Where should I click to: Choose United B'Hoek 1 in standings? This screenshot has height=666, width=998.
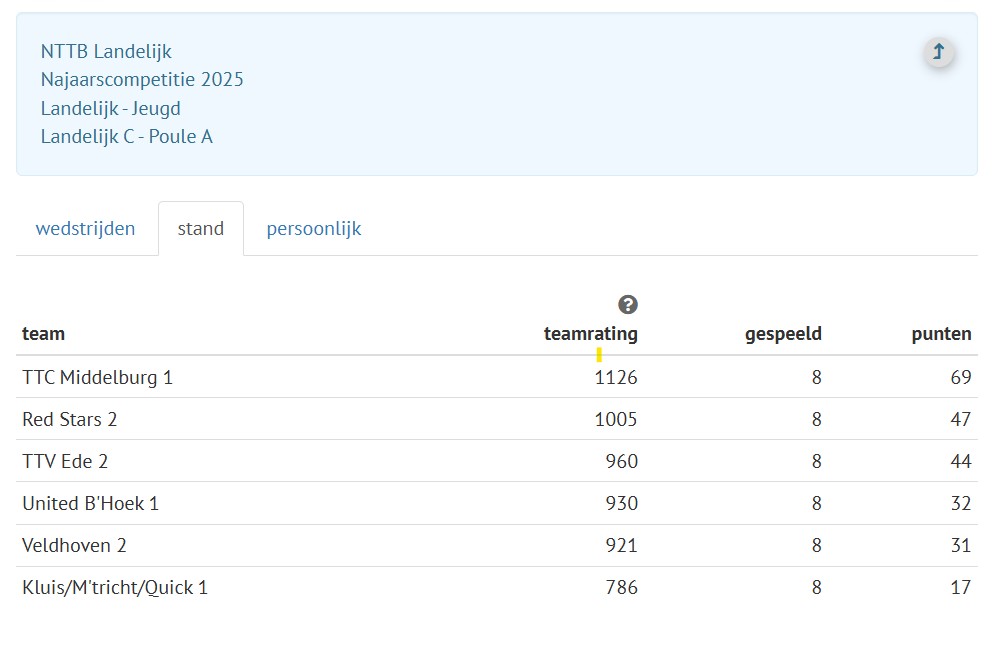point(90,504)
